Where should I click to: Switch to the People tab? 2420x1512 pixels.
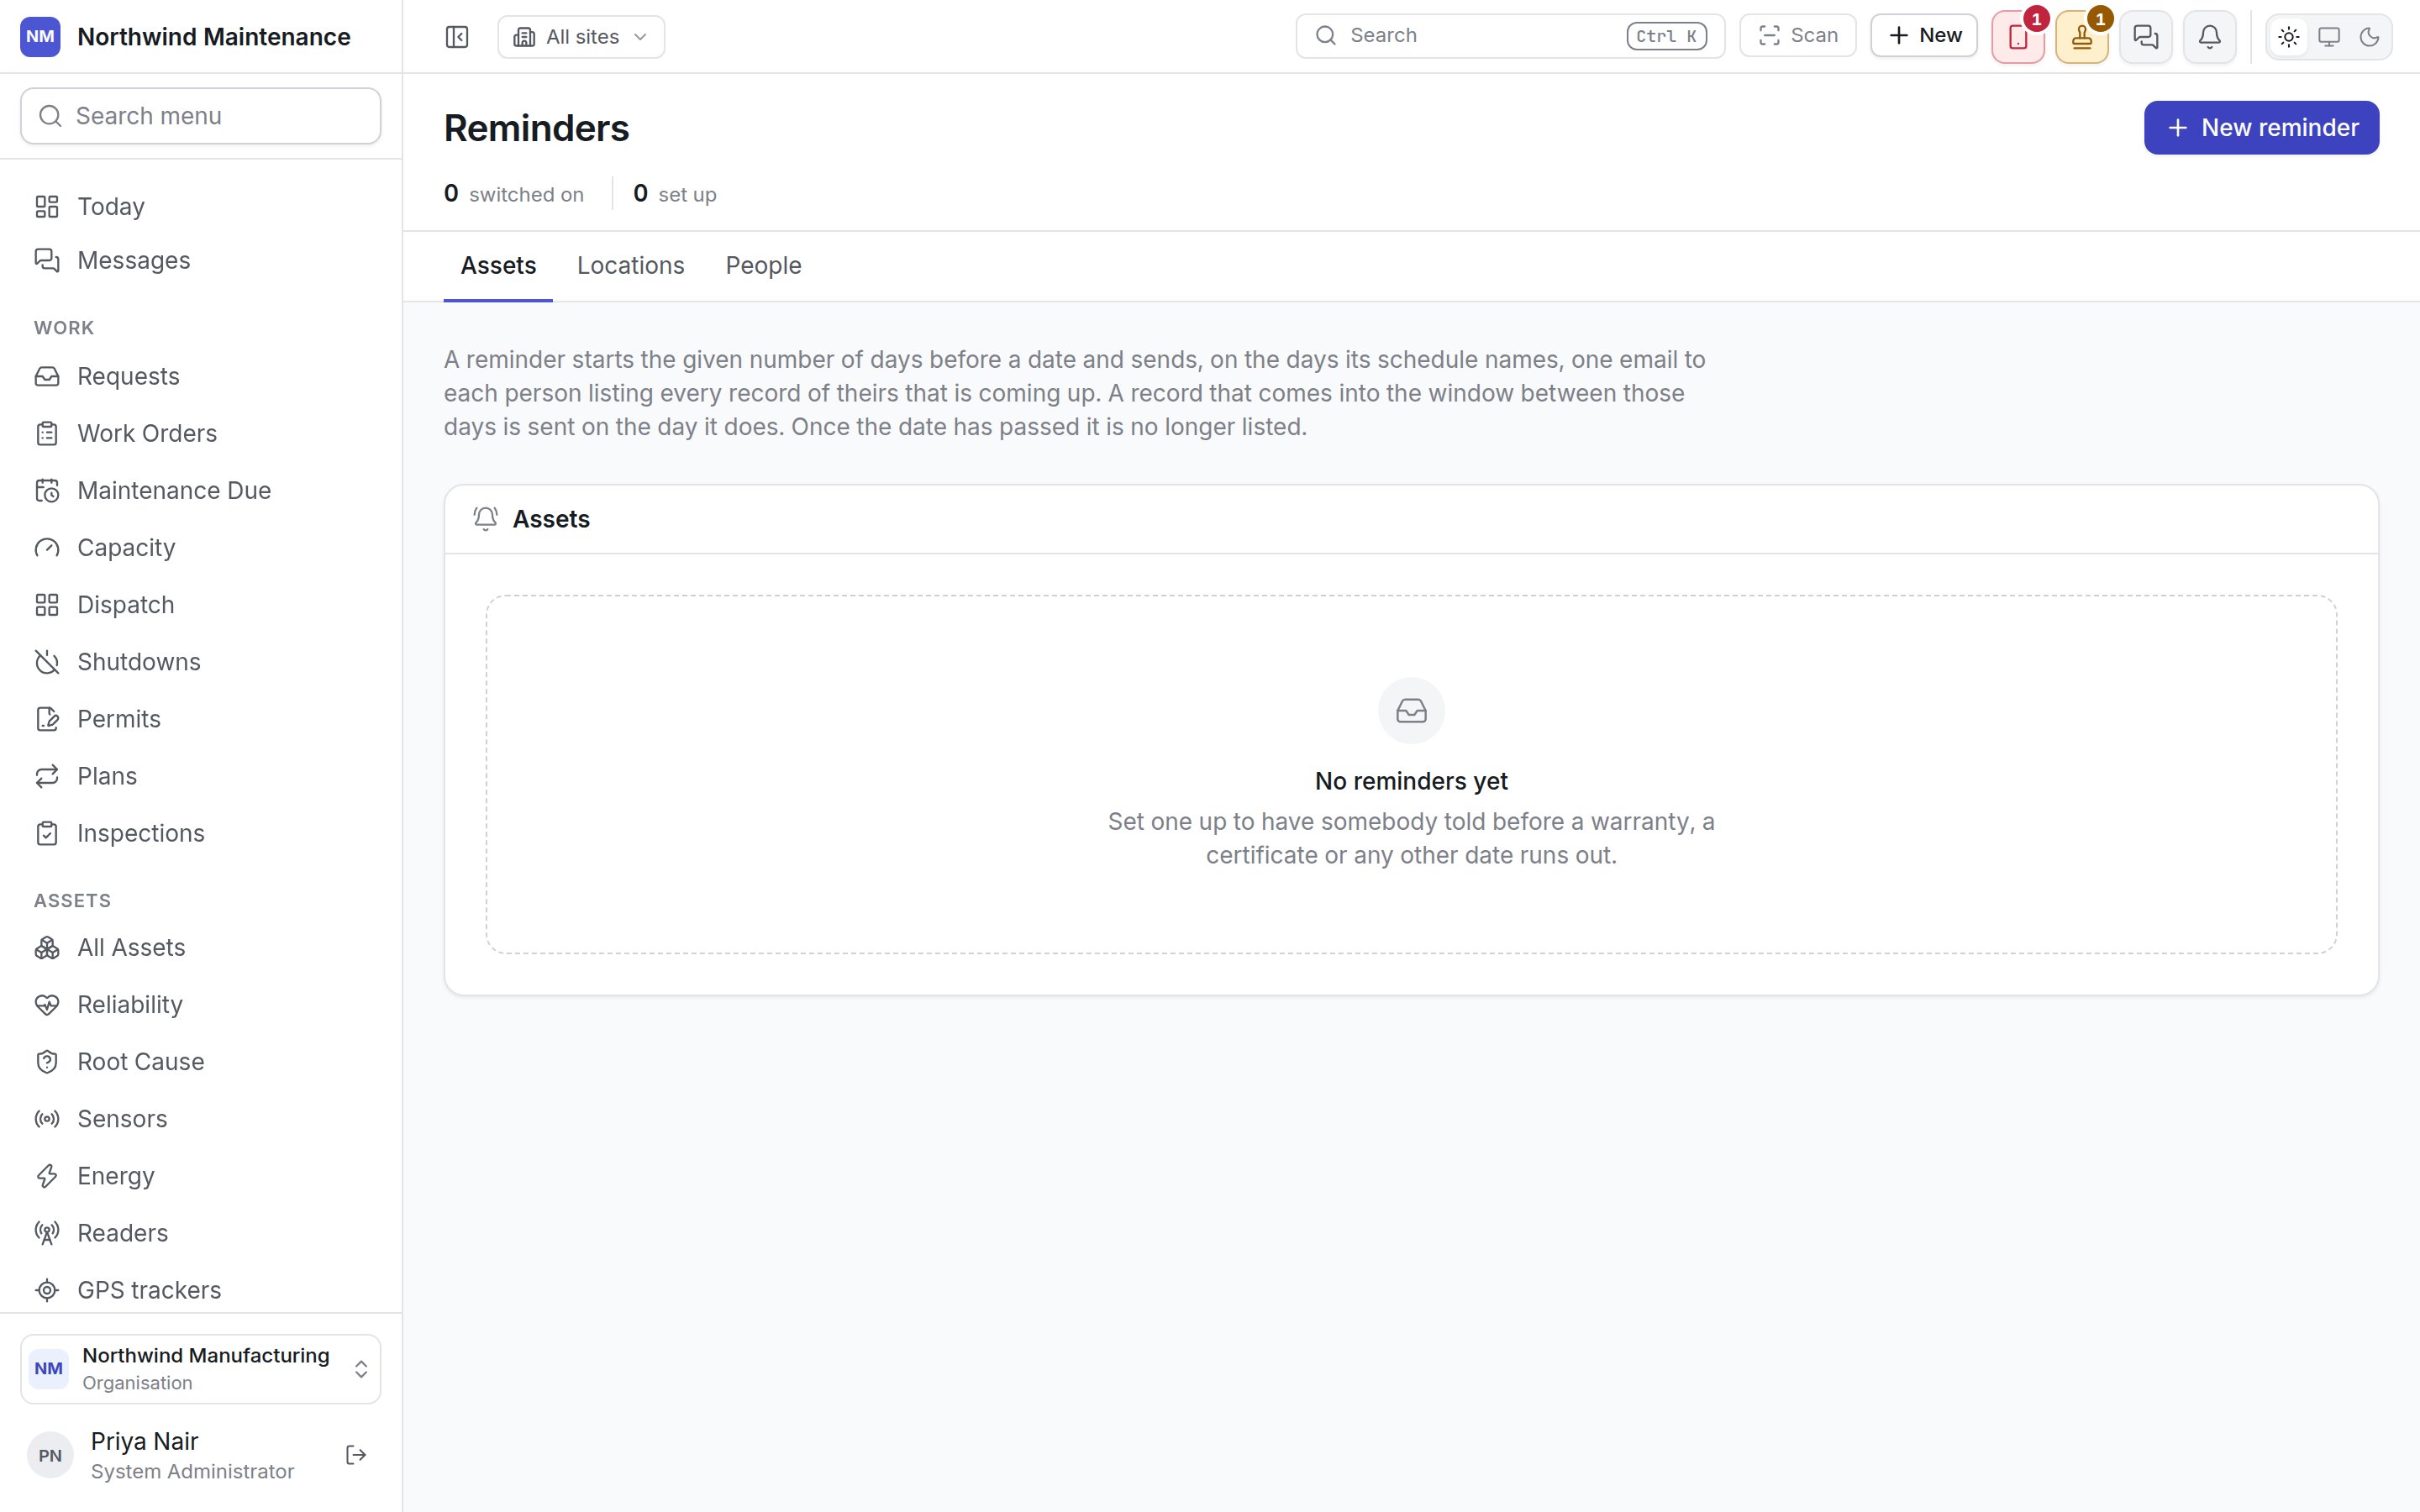pyautogui.click(x=763, y=265)
